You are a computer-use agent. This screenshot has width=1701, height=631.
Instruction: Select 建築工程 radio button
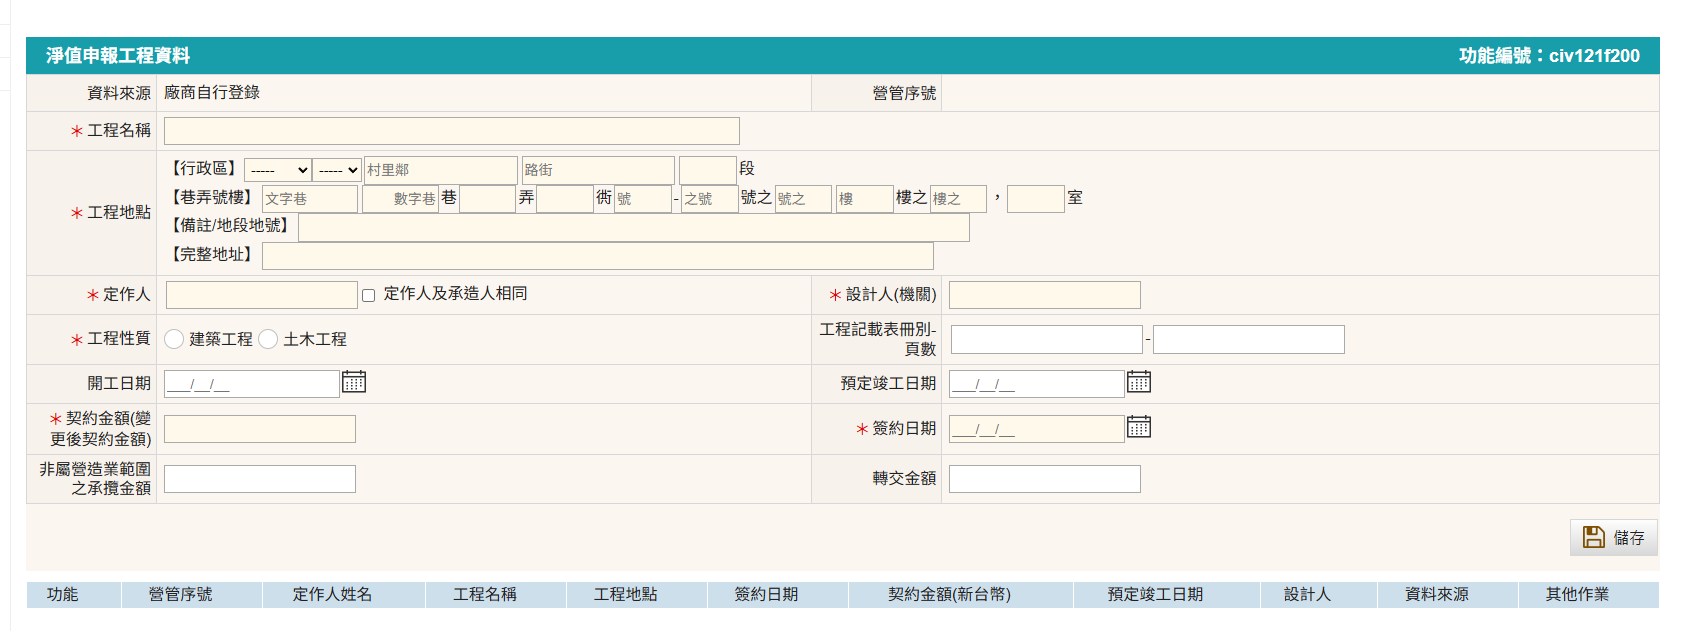click(x=174, y=339)
